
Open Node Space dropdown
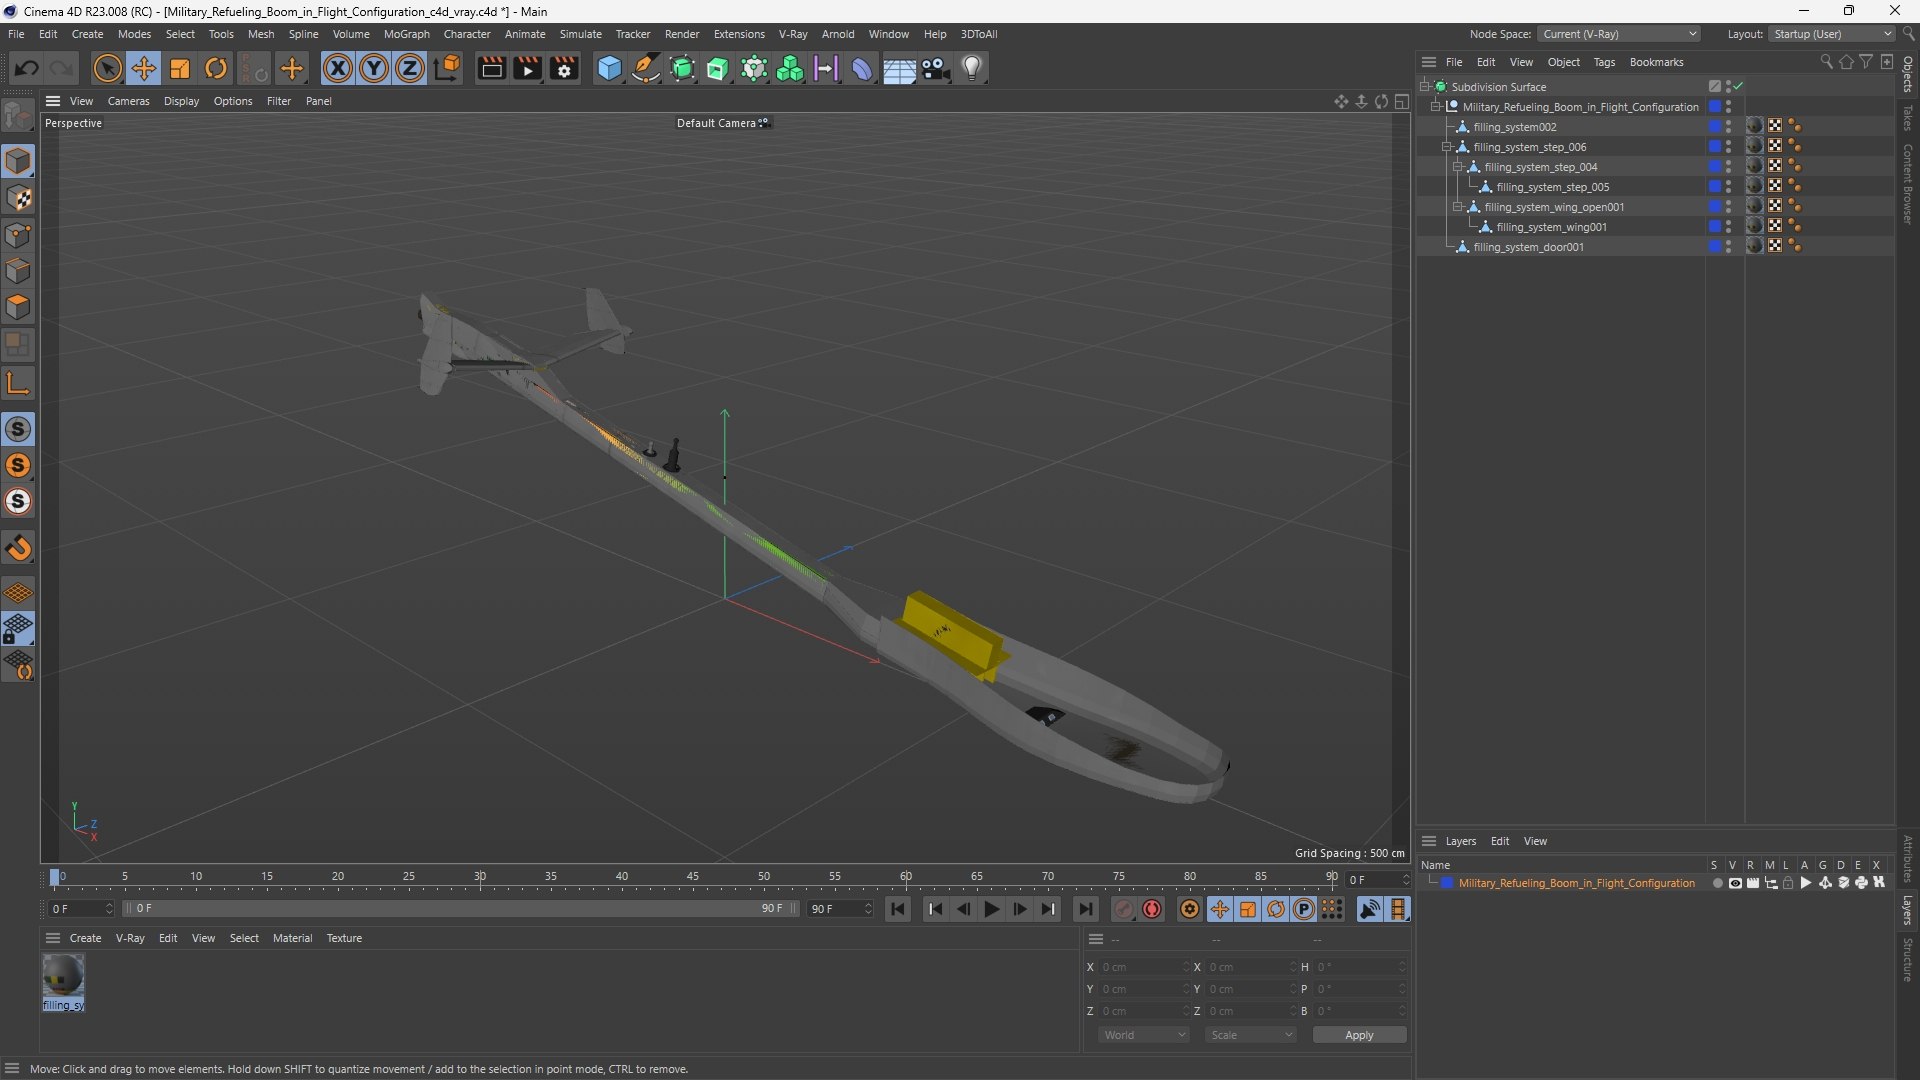pos(1619,34)
